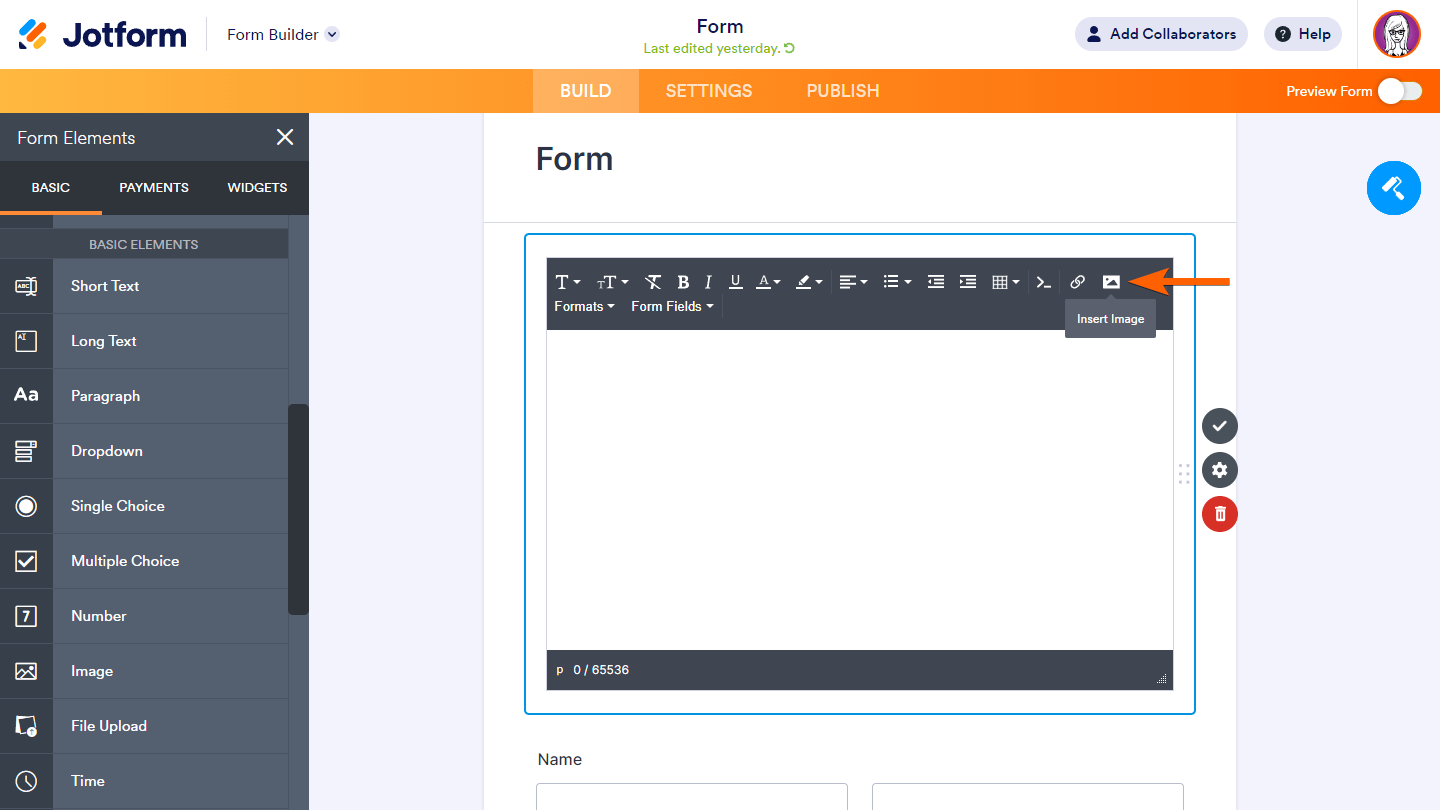Click the Multiple Choice element icon

pos(26,561)
